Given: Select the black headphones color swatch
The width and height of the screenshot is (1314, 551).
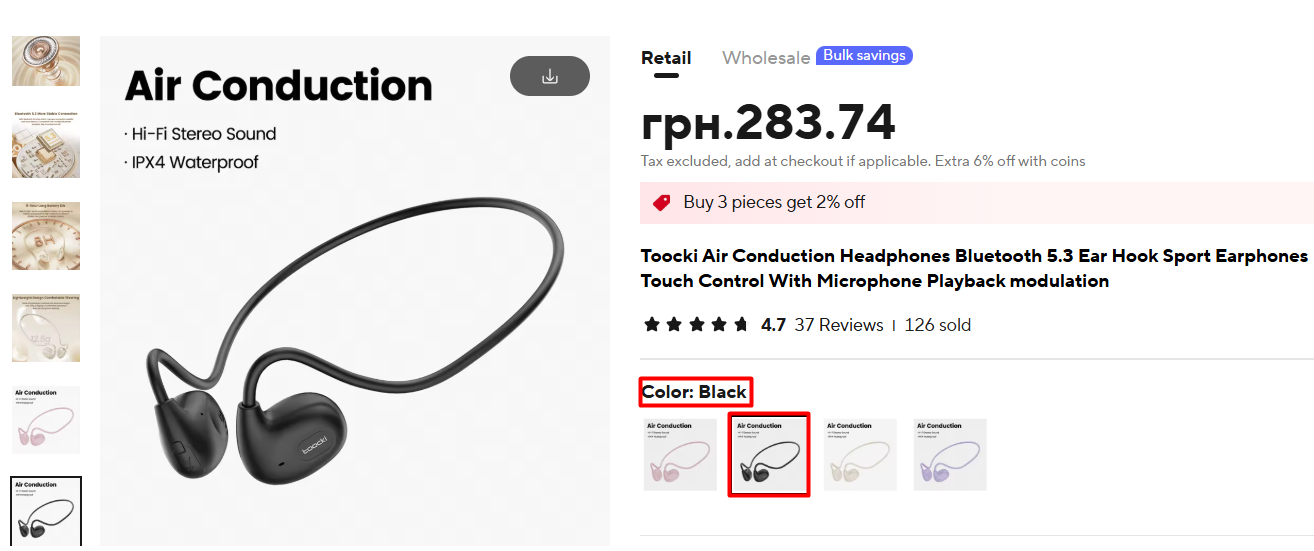Looking at the screenshot, I should tap(768, 454).
